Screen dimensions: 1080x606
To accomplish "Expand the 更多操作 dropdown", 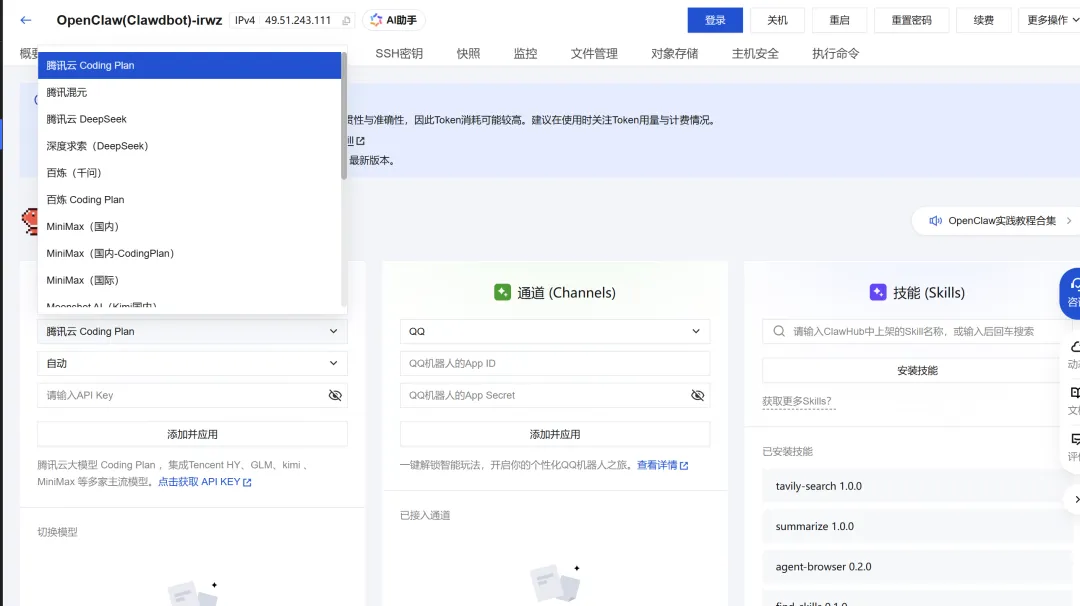I will (x=1050, y=20).
